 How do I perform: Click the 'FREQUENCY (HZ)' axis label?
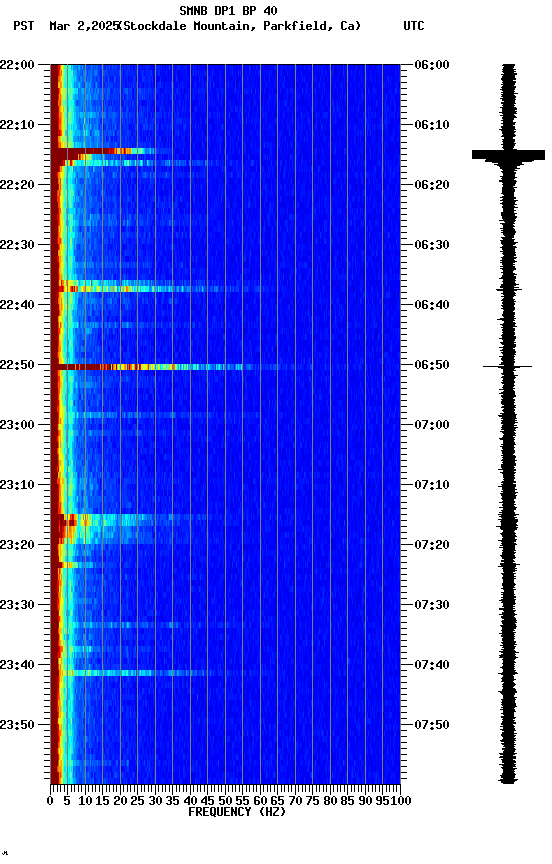(x=237, y=812)
